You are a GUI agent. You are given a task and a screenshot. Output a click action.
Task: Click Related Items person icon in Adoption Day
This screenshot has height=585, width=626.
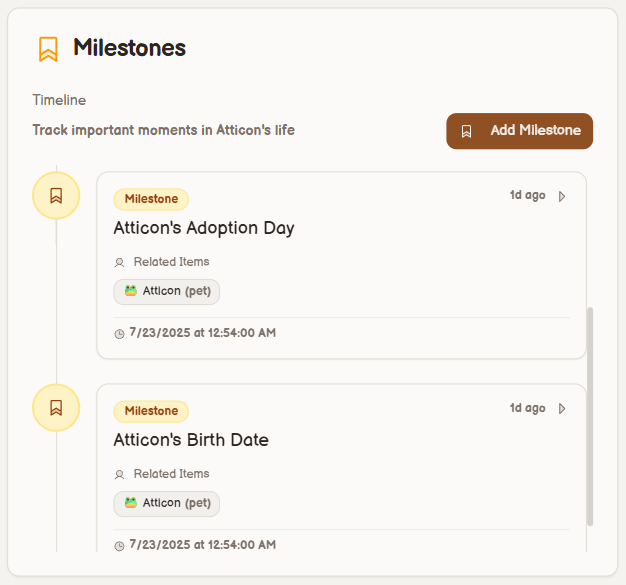click(120, 262)
